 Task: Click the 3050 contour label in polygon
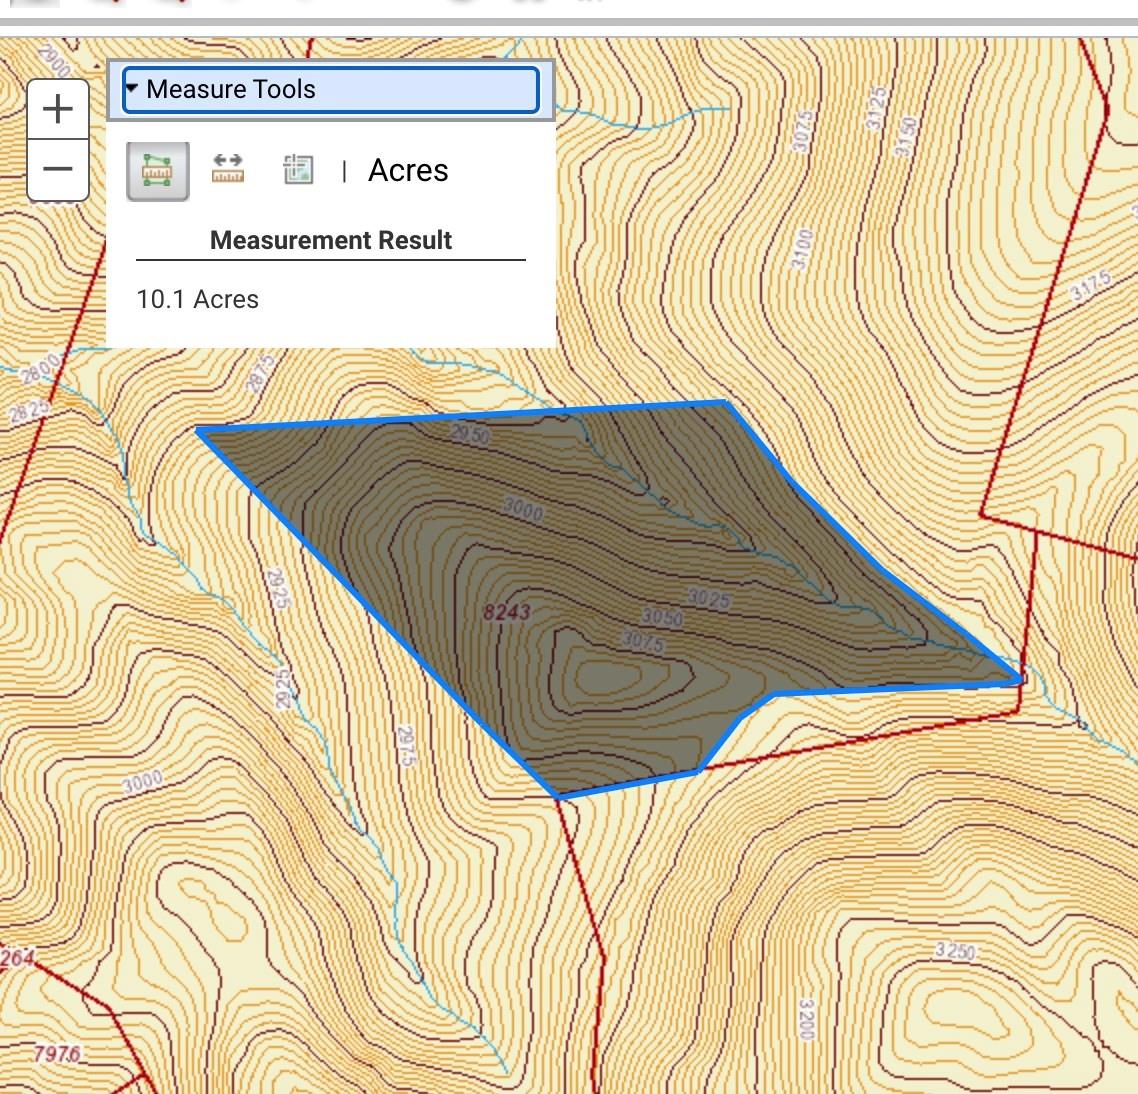pos(662,617)
